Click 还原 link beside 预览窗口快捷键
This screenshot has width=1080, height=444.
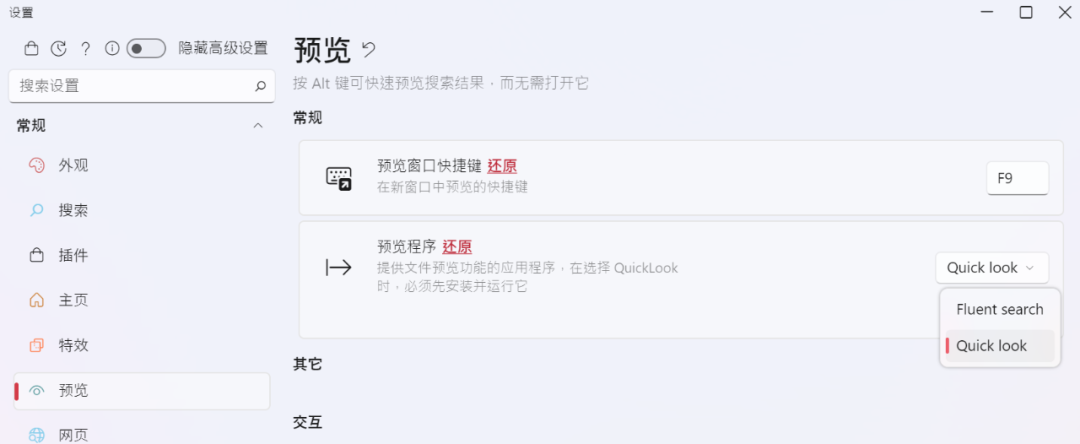(x=502, y=166)
